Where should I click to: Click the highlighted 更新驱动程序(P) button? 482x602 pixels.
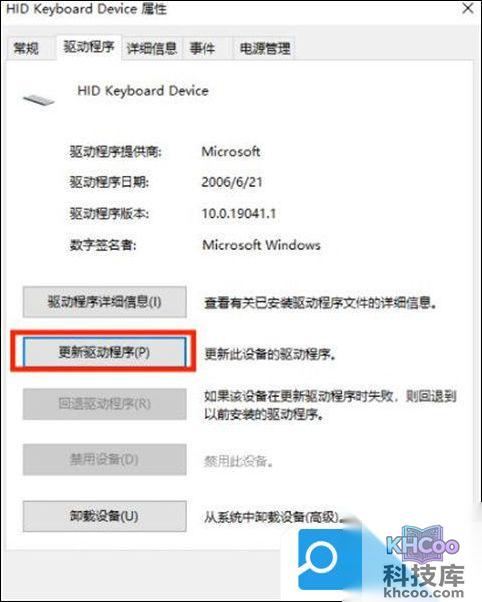104,352
